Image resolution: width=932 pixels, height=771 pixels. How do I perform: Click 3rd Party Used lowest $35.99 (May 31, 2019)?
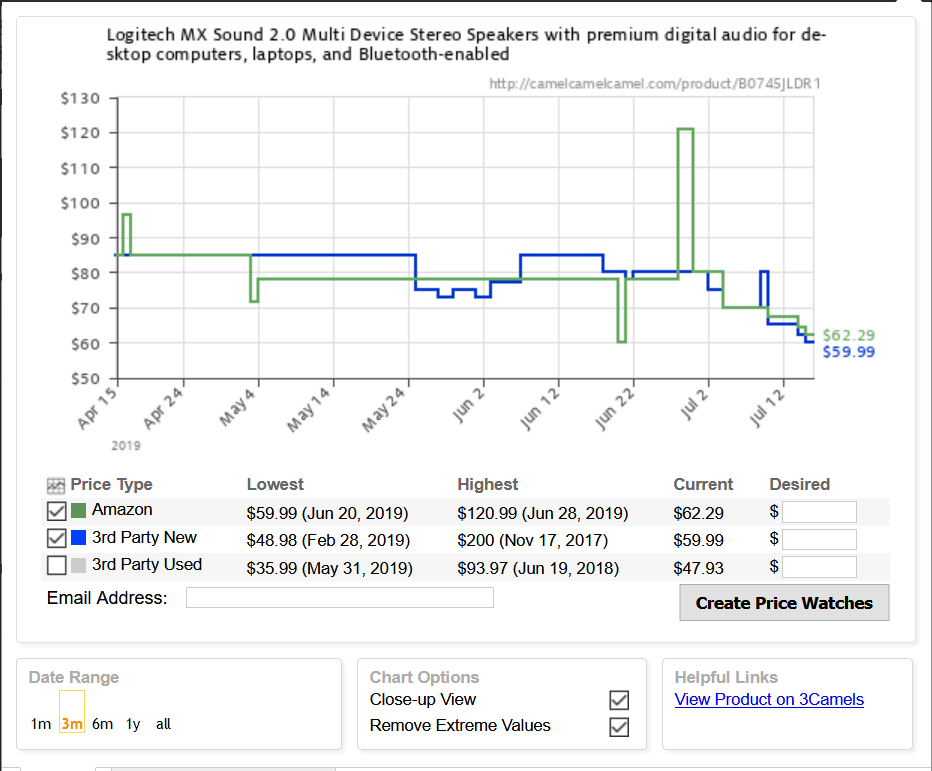point(329,568)
